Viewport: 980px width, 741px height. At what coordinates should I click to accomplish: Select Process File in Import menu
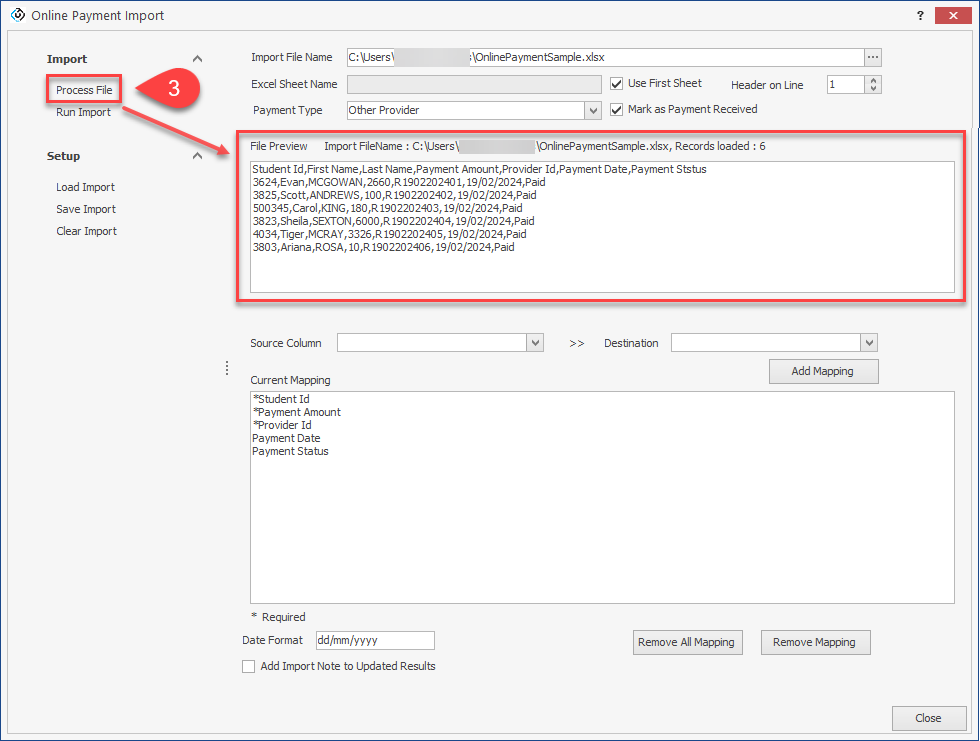click(84, 90)
